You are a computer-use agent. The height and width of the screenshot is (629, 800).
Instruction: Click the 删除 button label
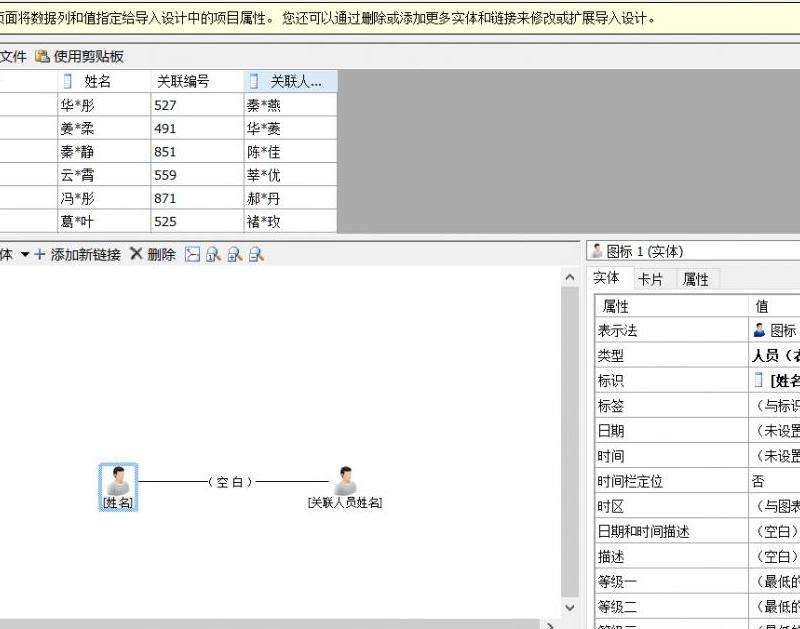(161, 255)
